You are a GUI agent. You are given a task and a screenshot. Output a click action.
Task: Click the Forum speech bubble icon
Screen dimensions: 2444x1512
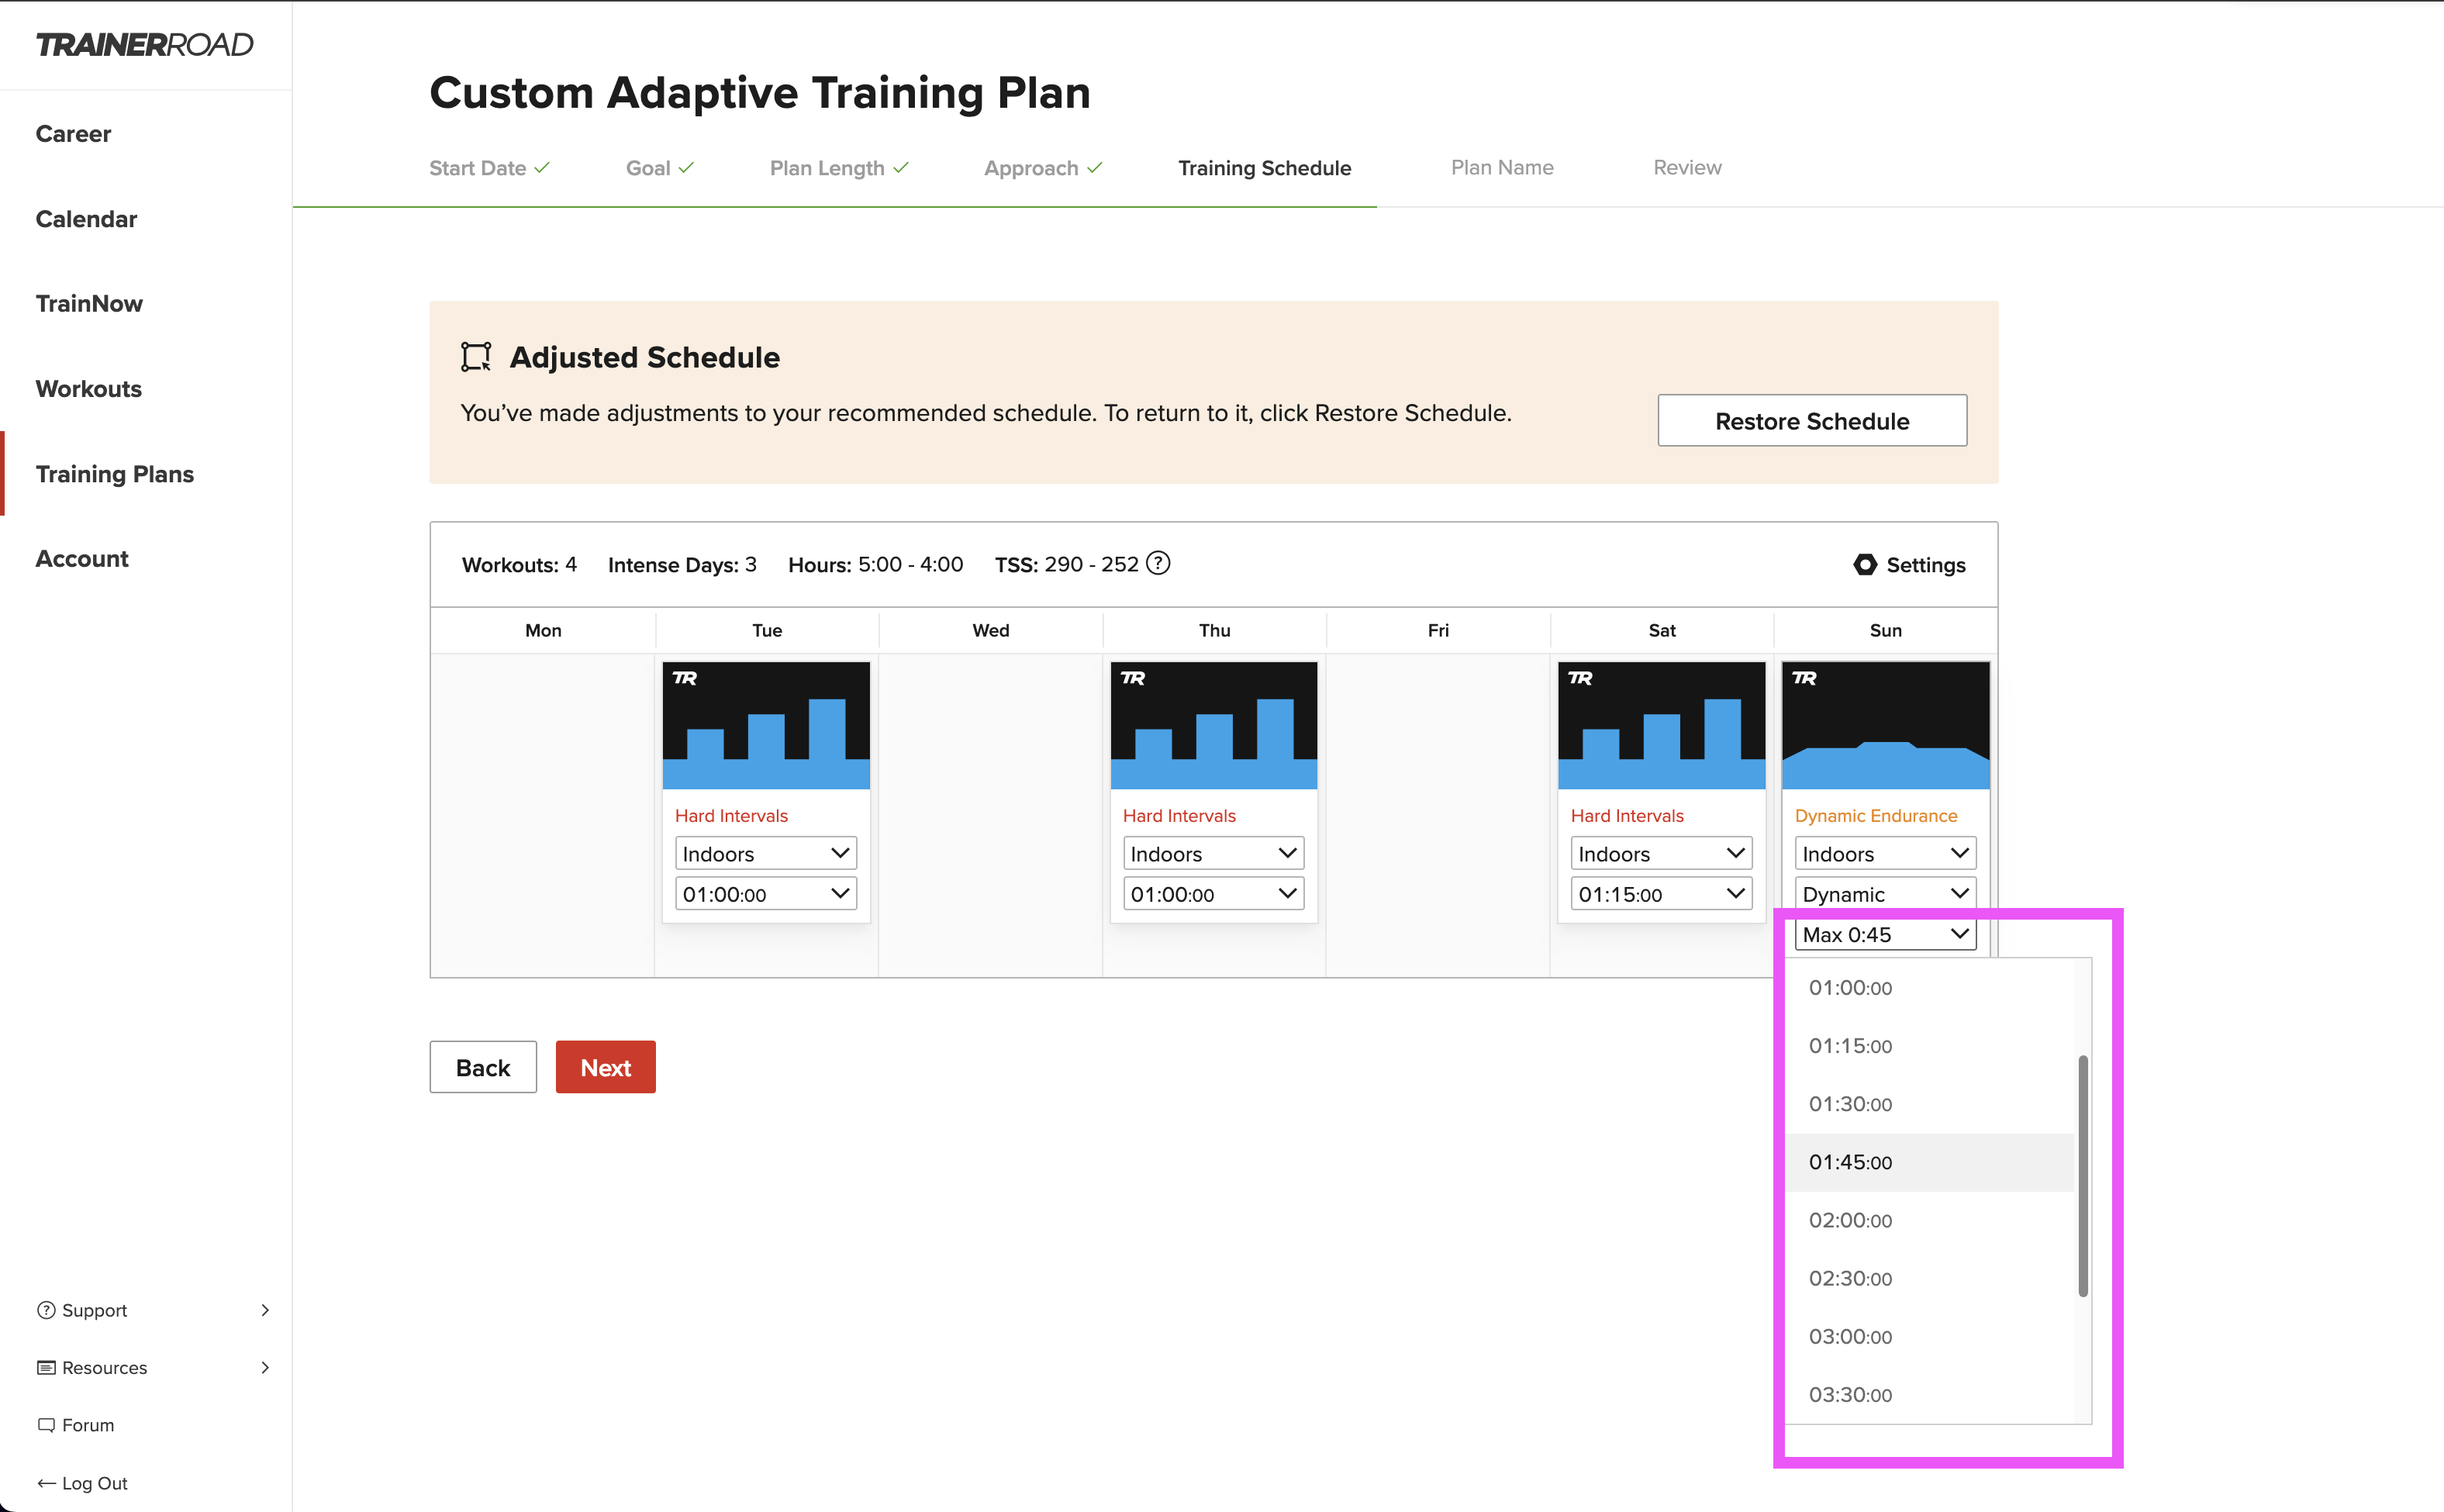click(x=46, y=1425)
